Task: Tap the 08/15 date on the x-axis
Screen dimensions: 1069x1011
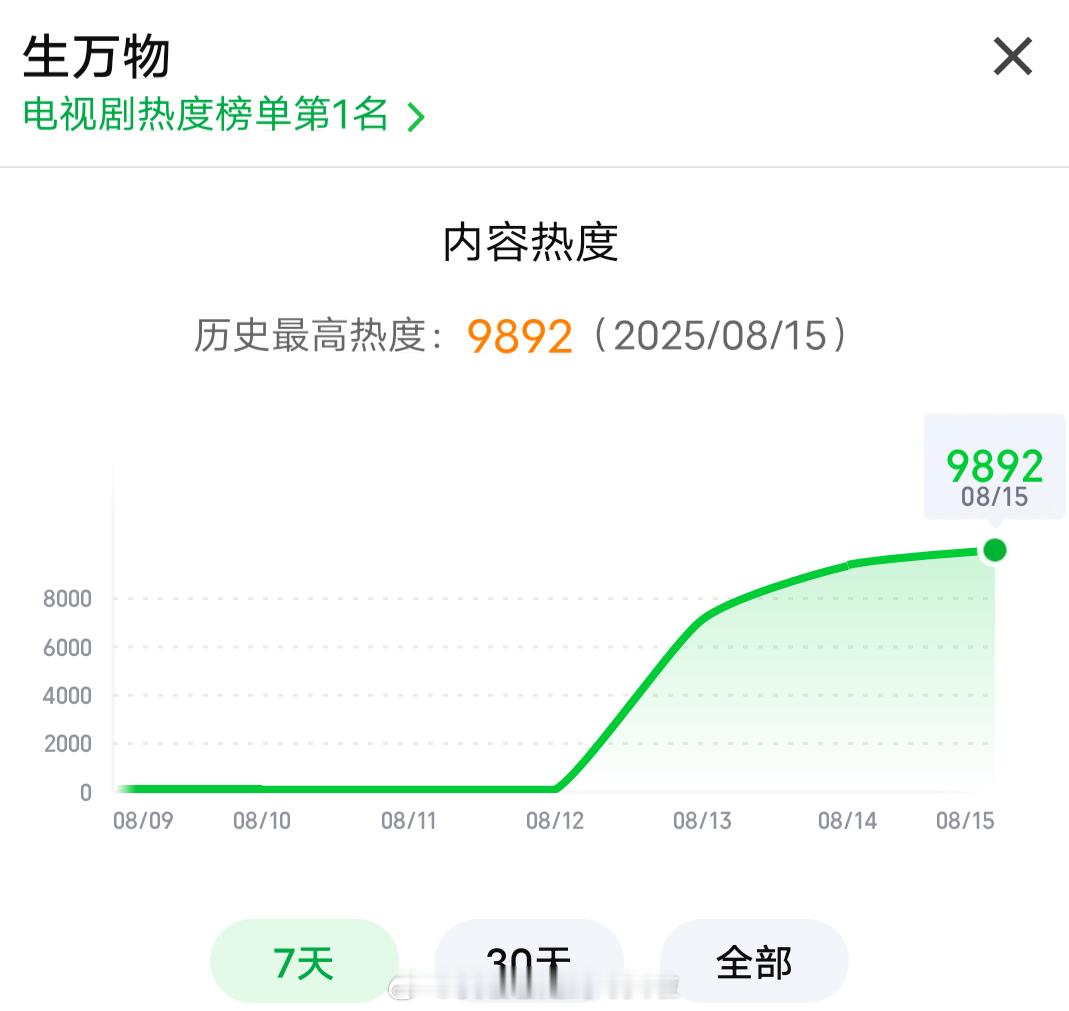Action: point(965,820)
